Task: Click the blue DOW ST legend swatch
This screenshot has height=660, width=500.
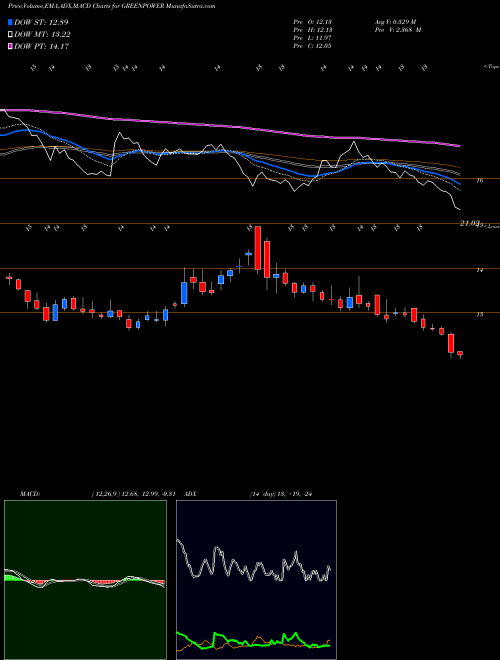Action: (x=10, y=22)
